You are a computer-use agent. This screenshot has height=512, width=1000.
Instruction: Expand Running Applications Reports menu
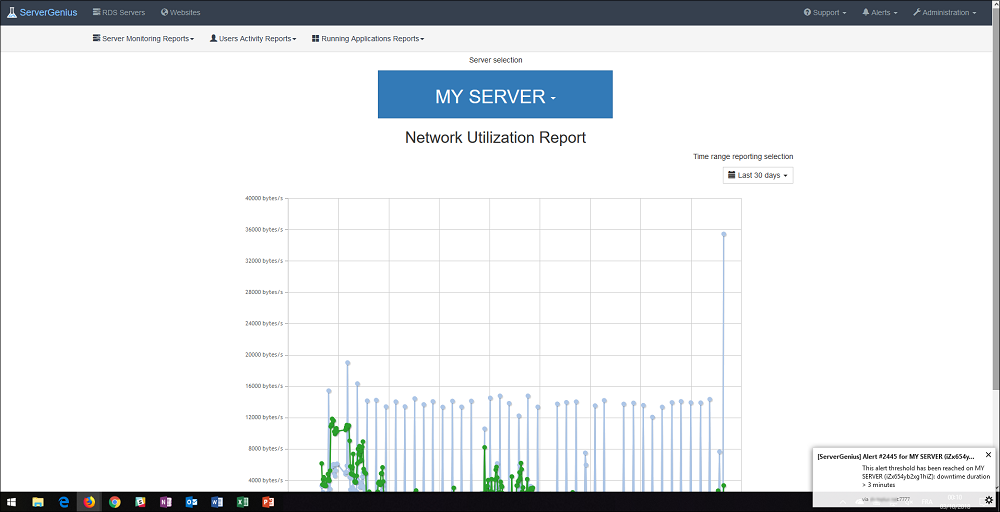coord(368,39)
